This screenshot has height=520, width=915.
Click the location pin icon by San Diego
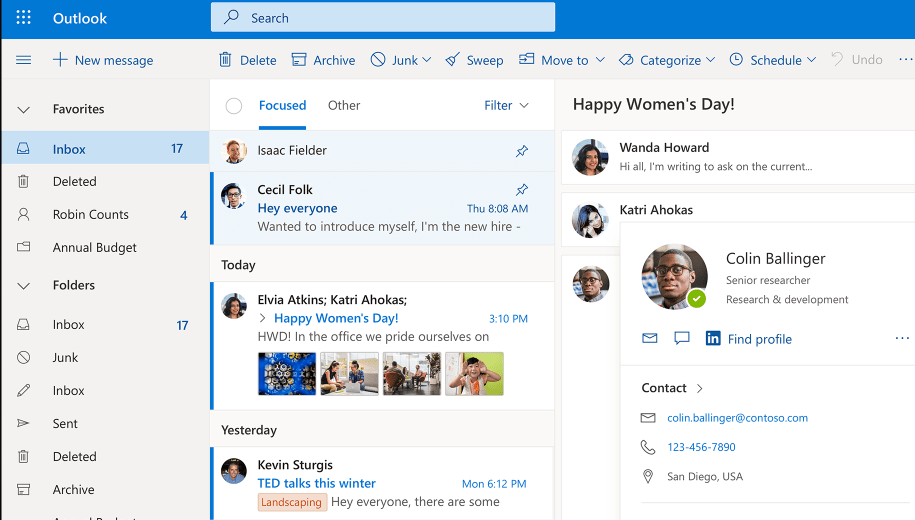coord(648,476)
